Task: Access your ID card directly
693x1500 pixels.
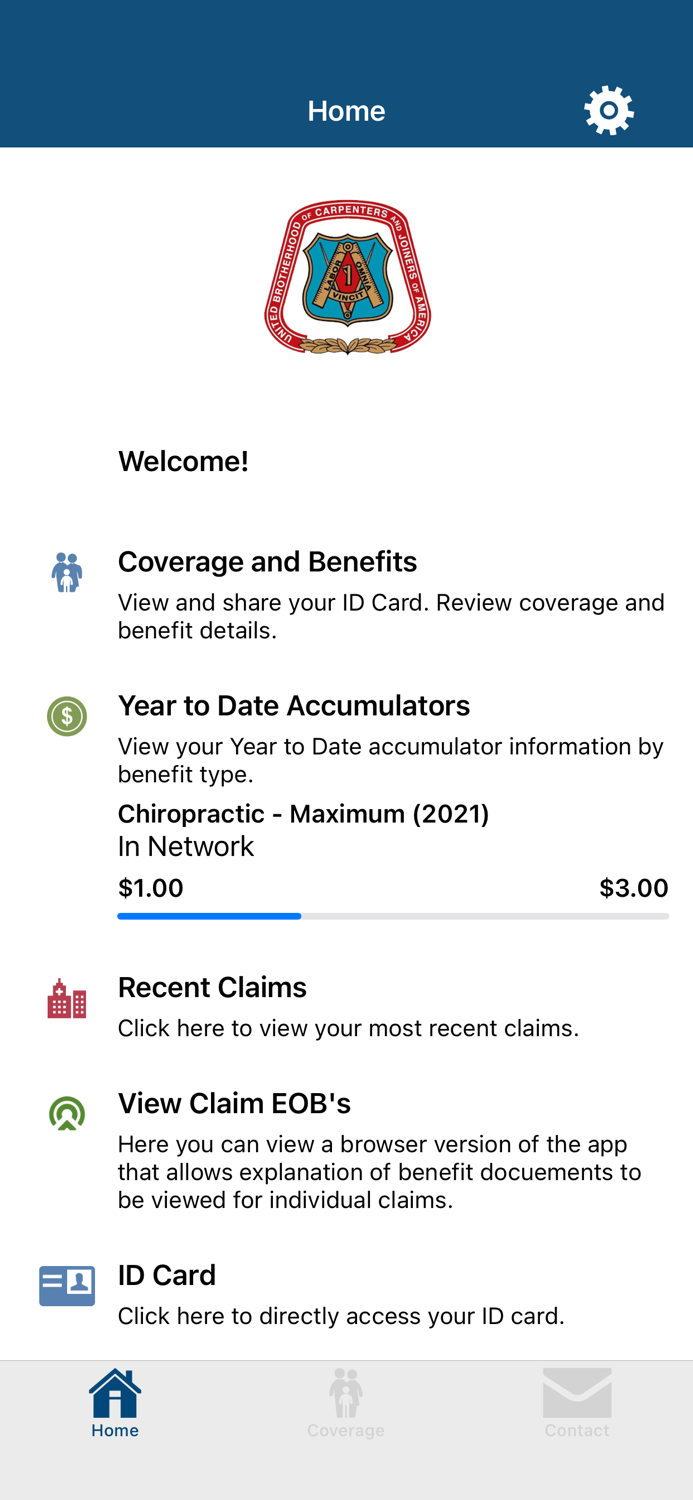Action: coord(167,1276)
